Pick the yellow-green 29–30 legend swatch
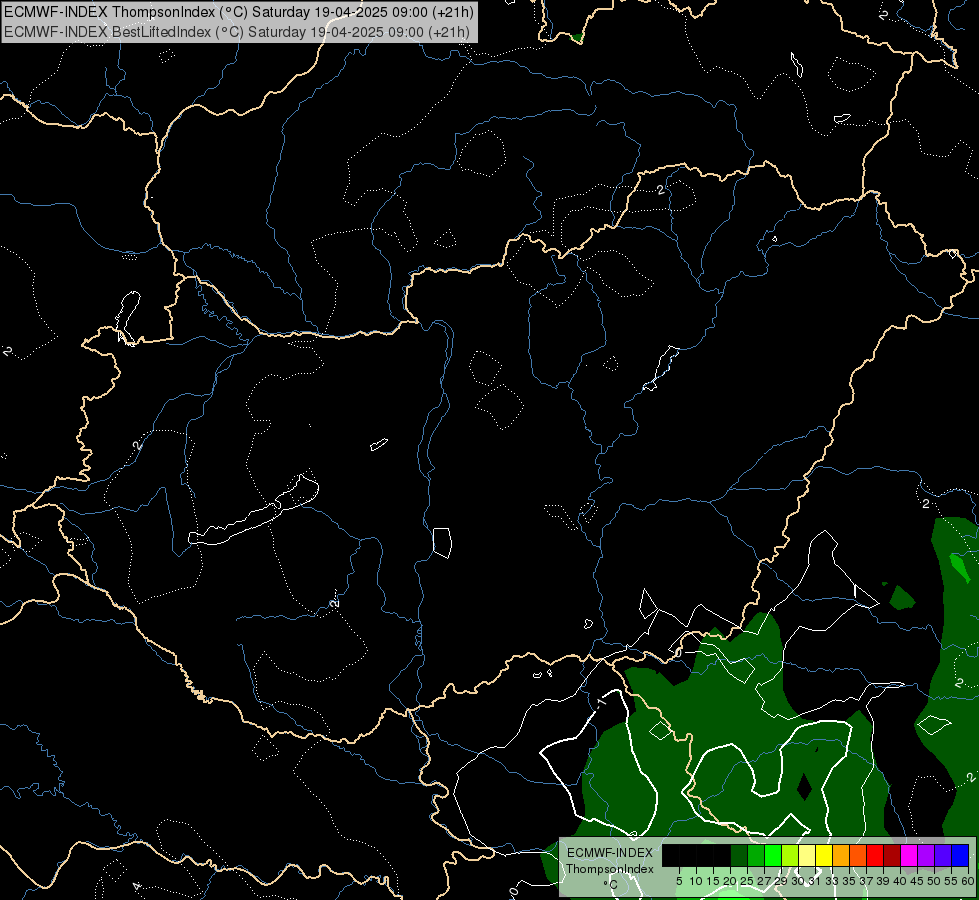This screenshot has height=900, width=979. coord(790,855)
